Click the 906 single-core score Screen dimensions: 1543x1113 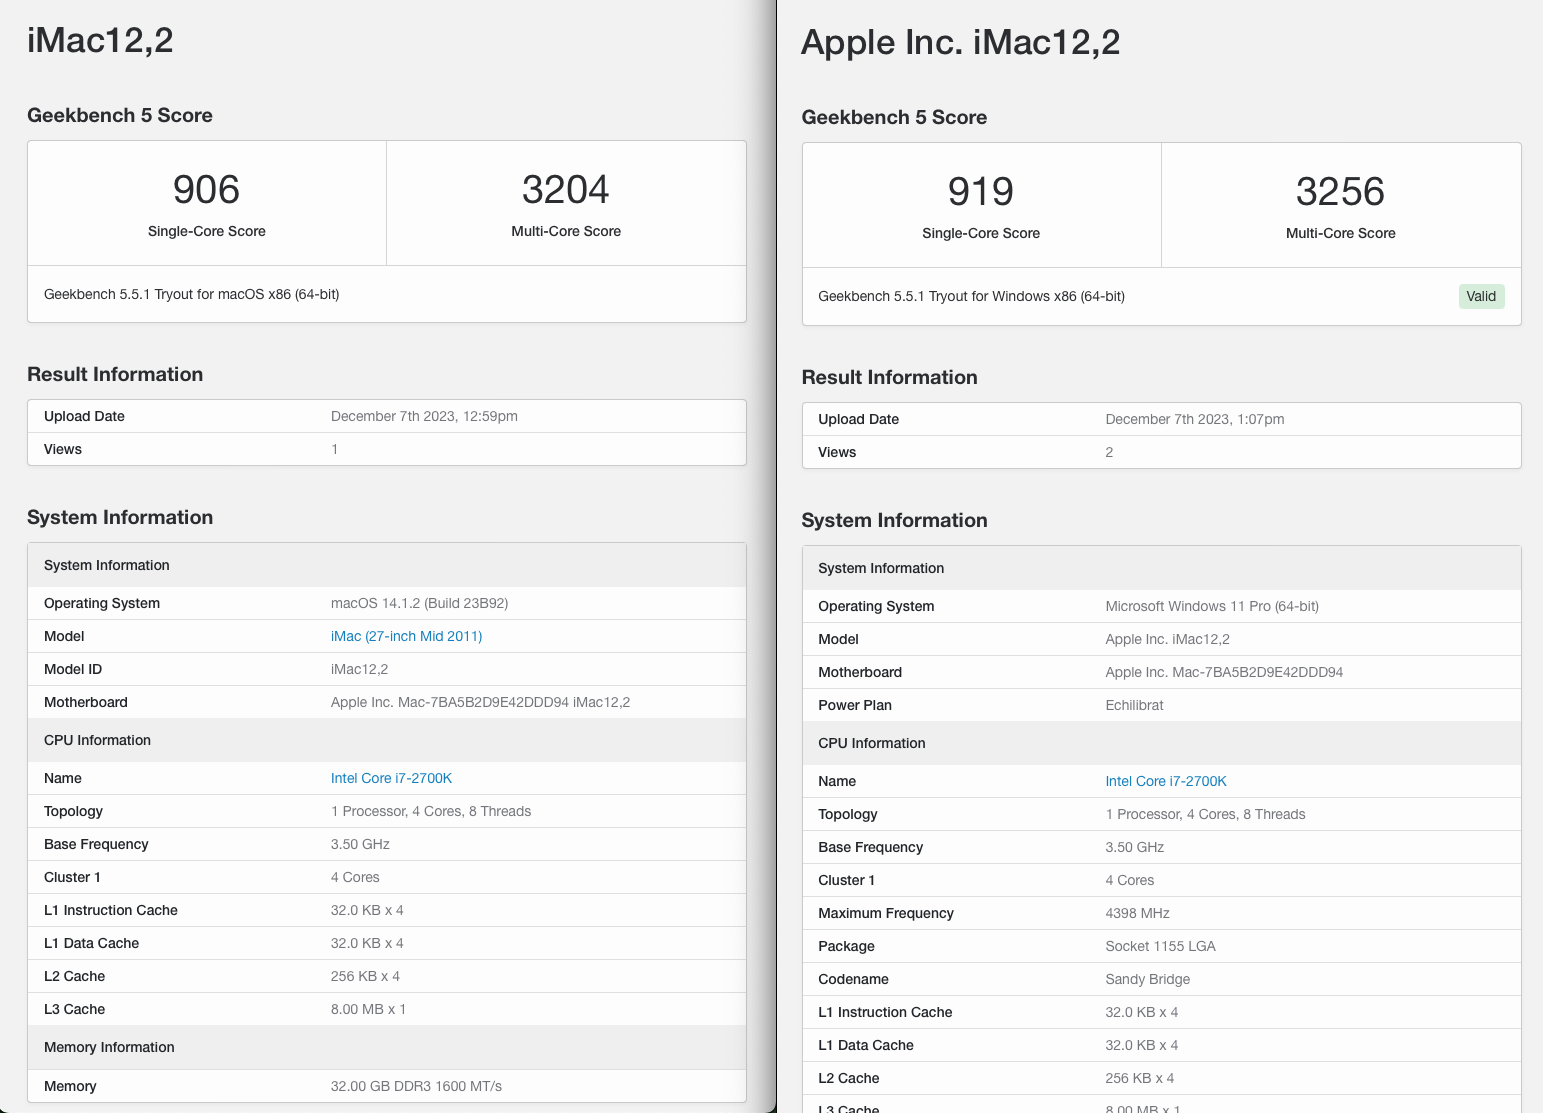pyautogui.click(x=206, y=190)
